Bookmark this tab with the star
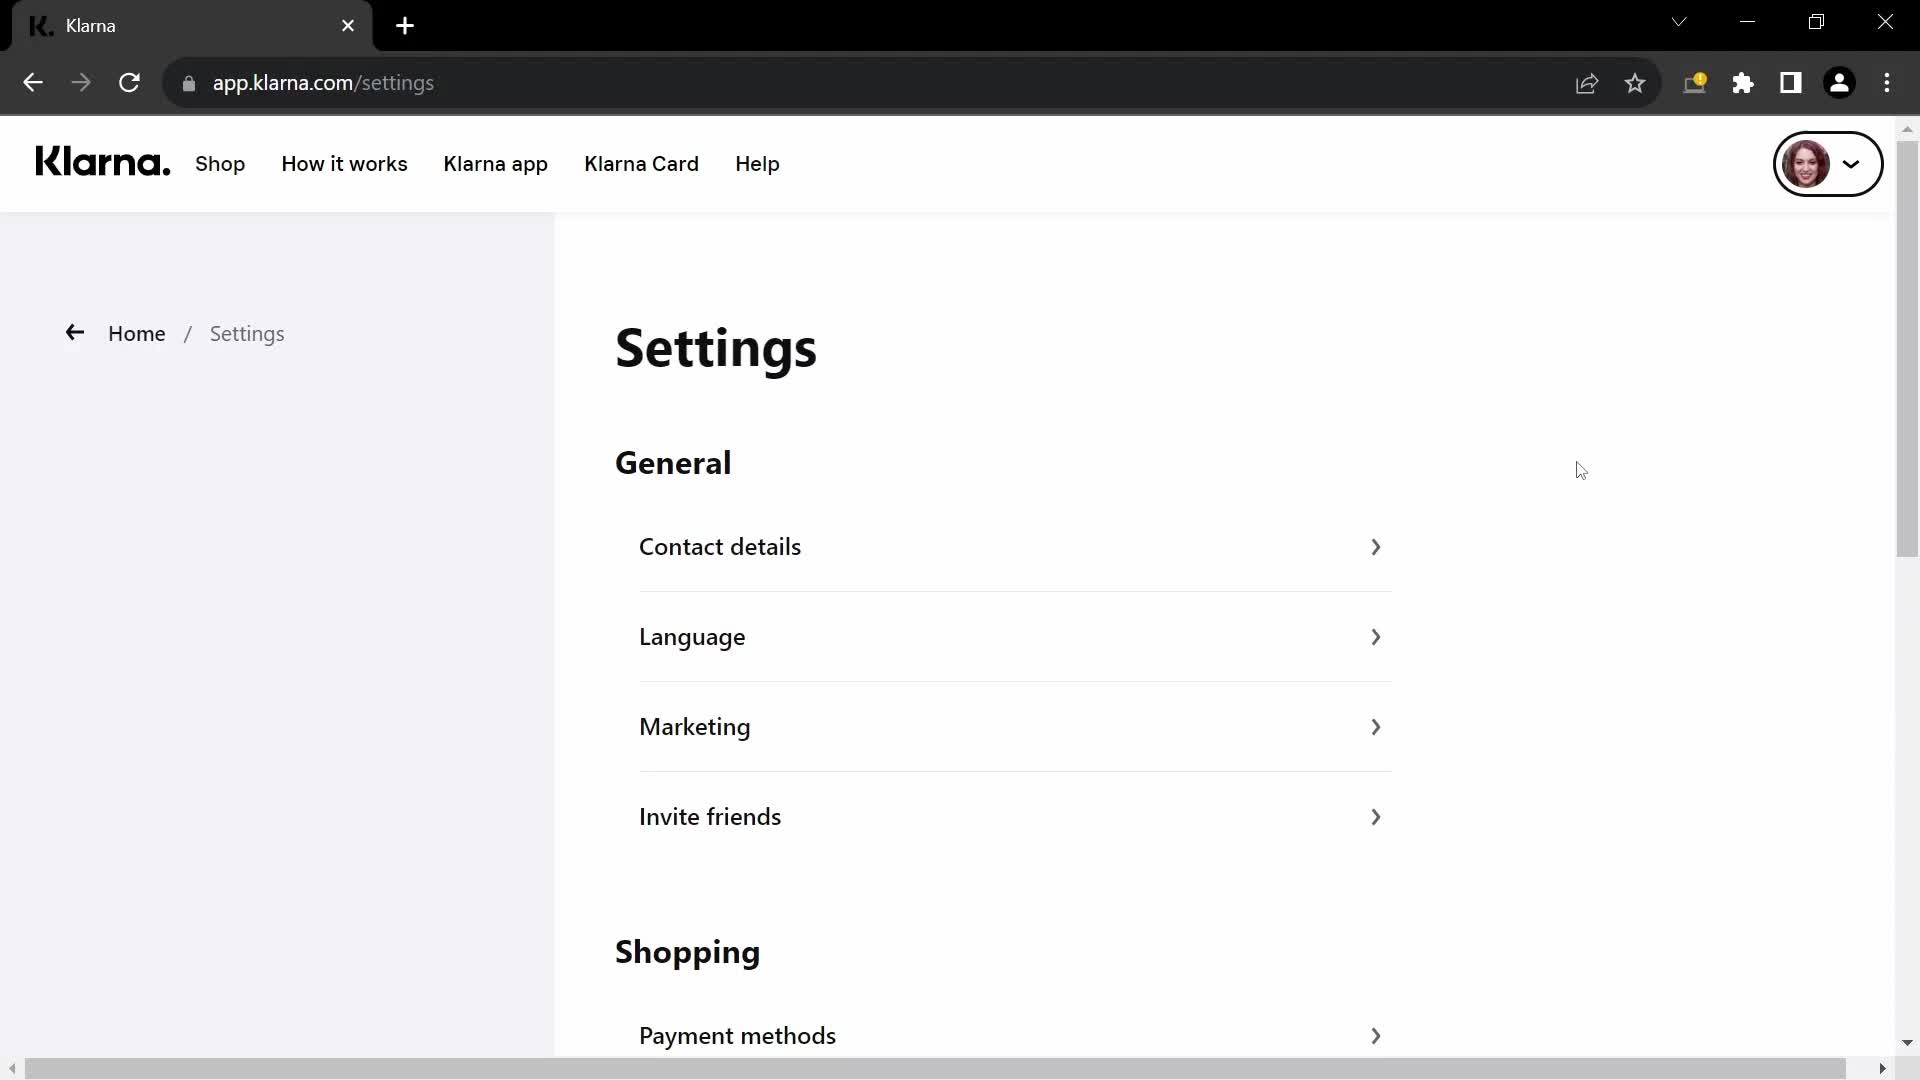Viewport: 1920px width, 1080px height. click(x=1635, y=84)
